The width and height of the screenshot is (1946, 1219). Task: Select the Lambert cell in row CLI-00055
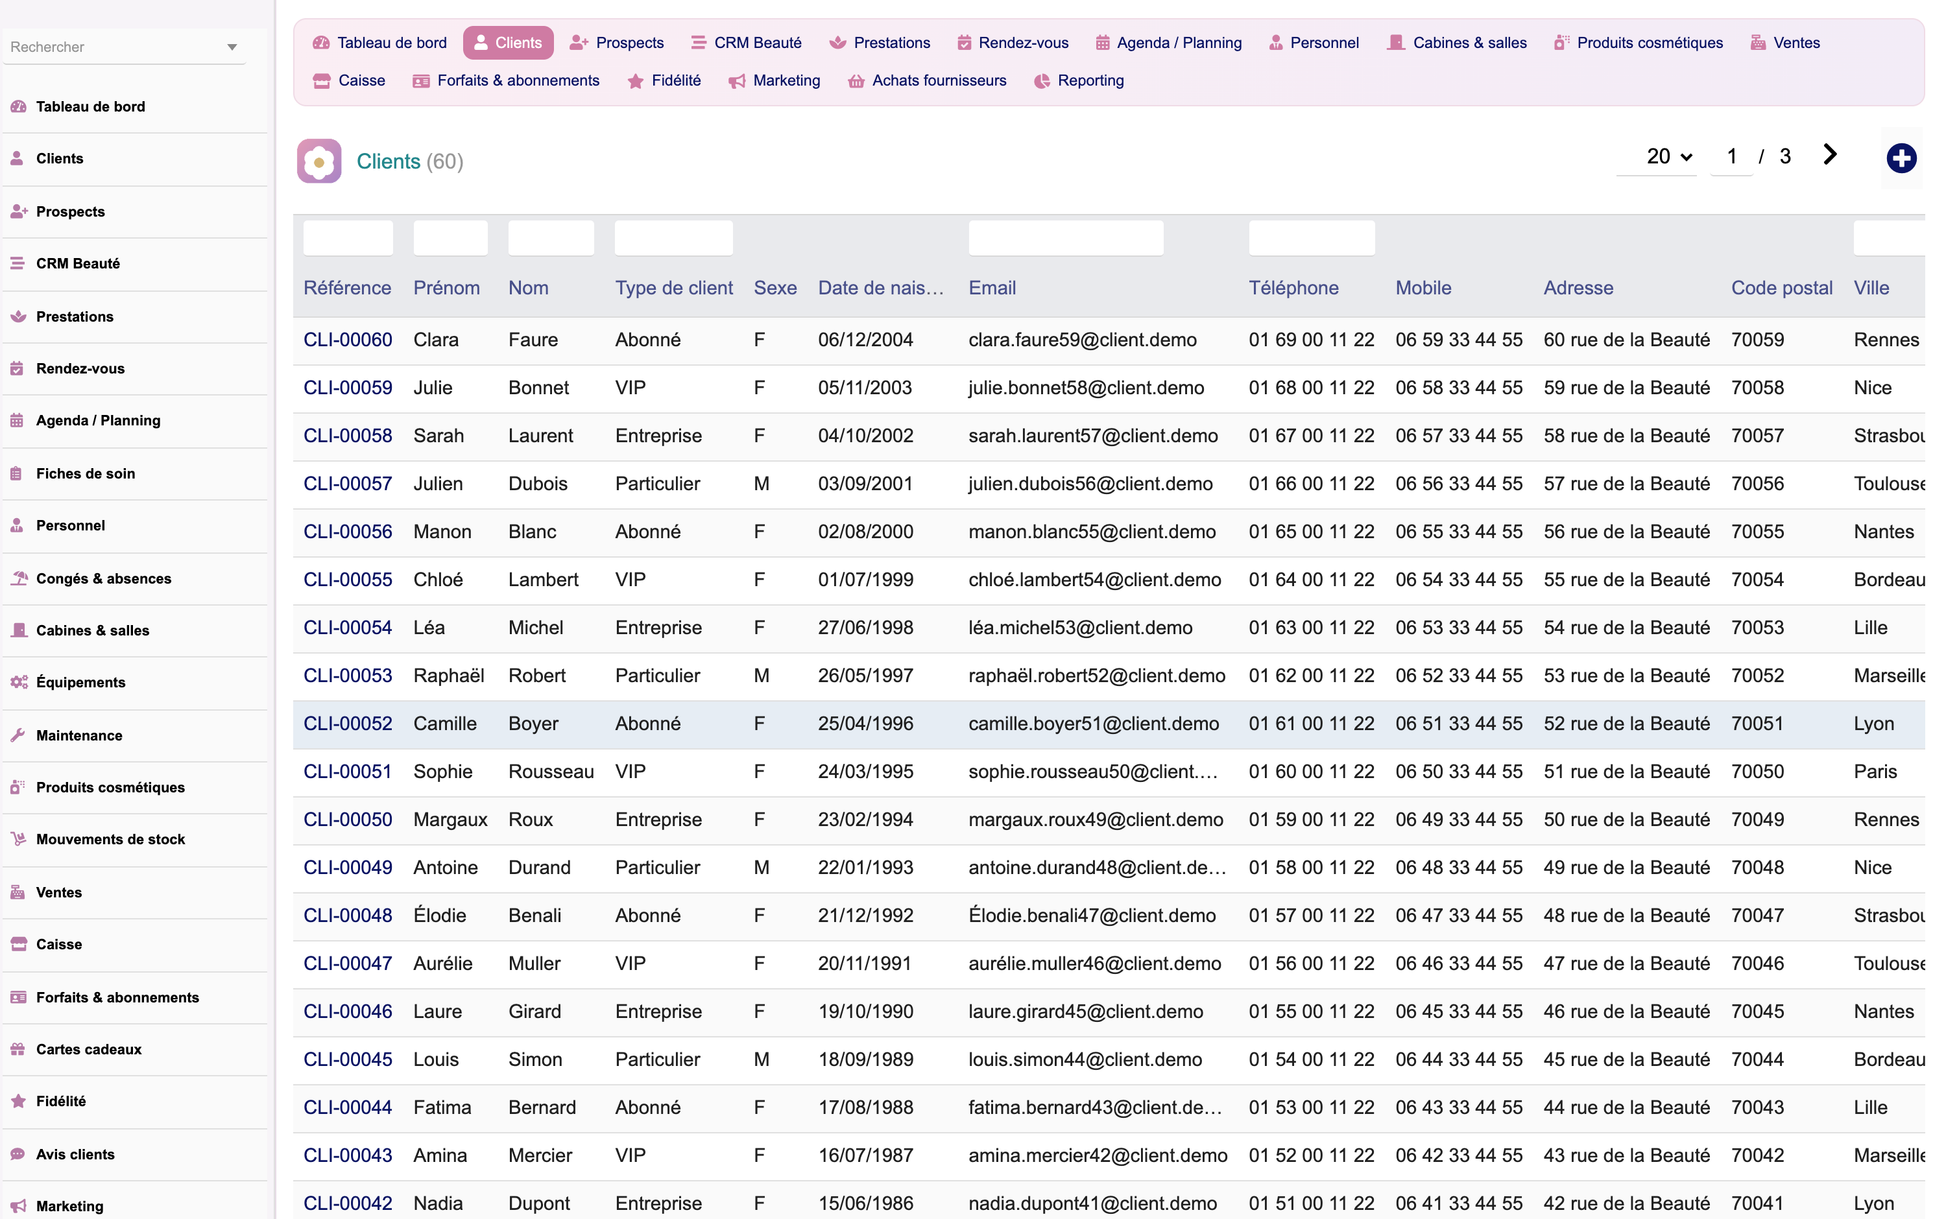point(544,580)
